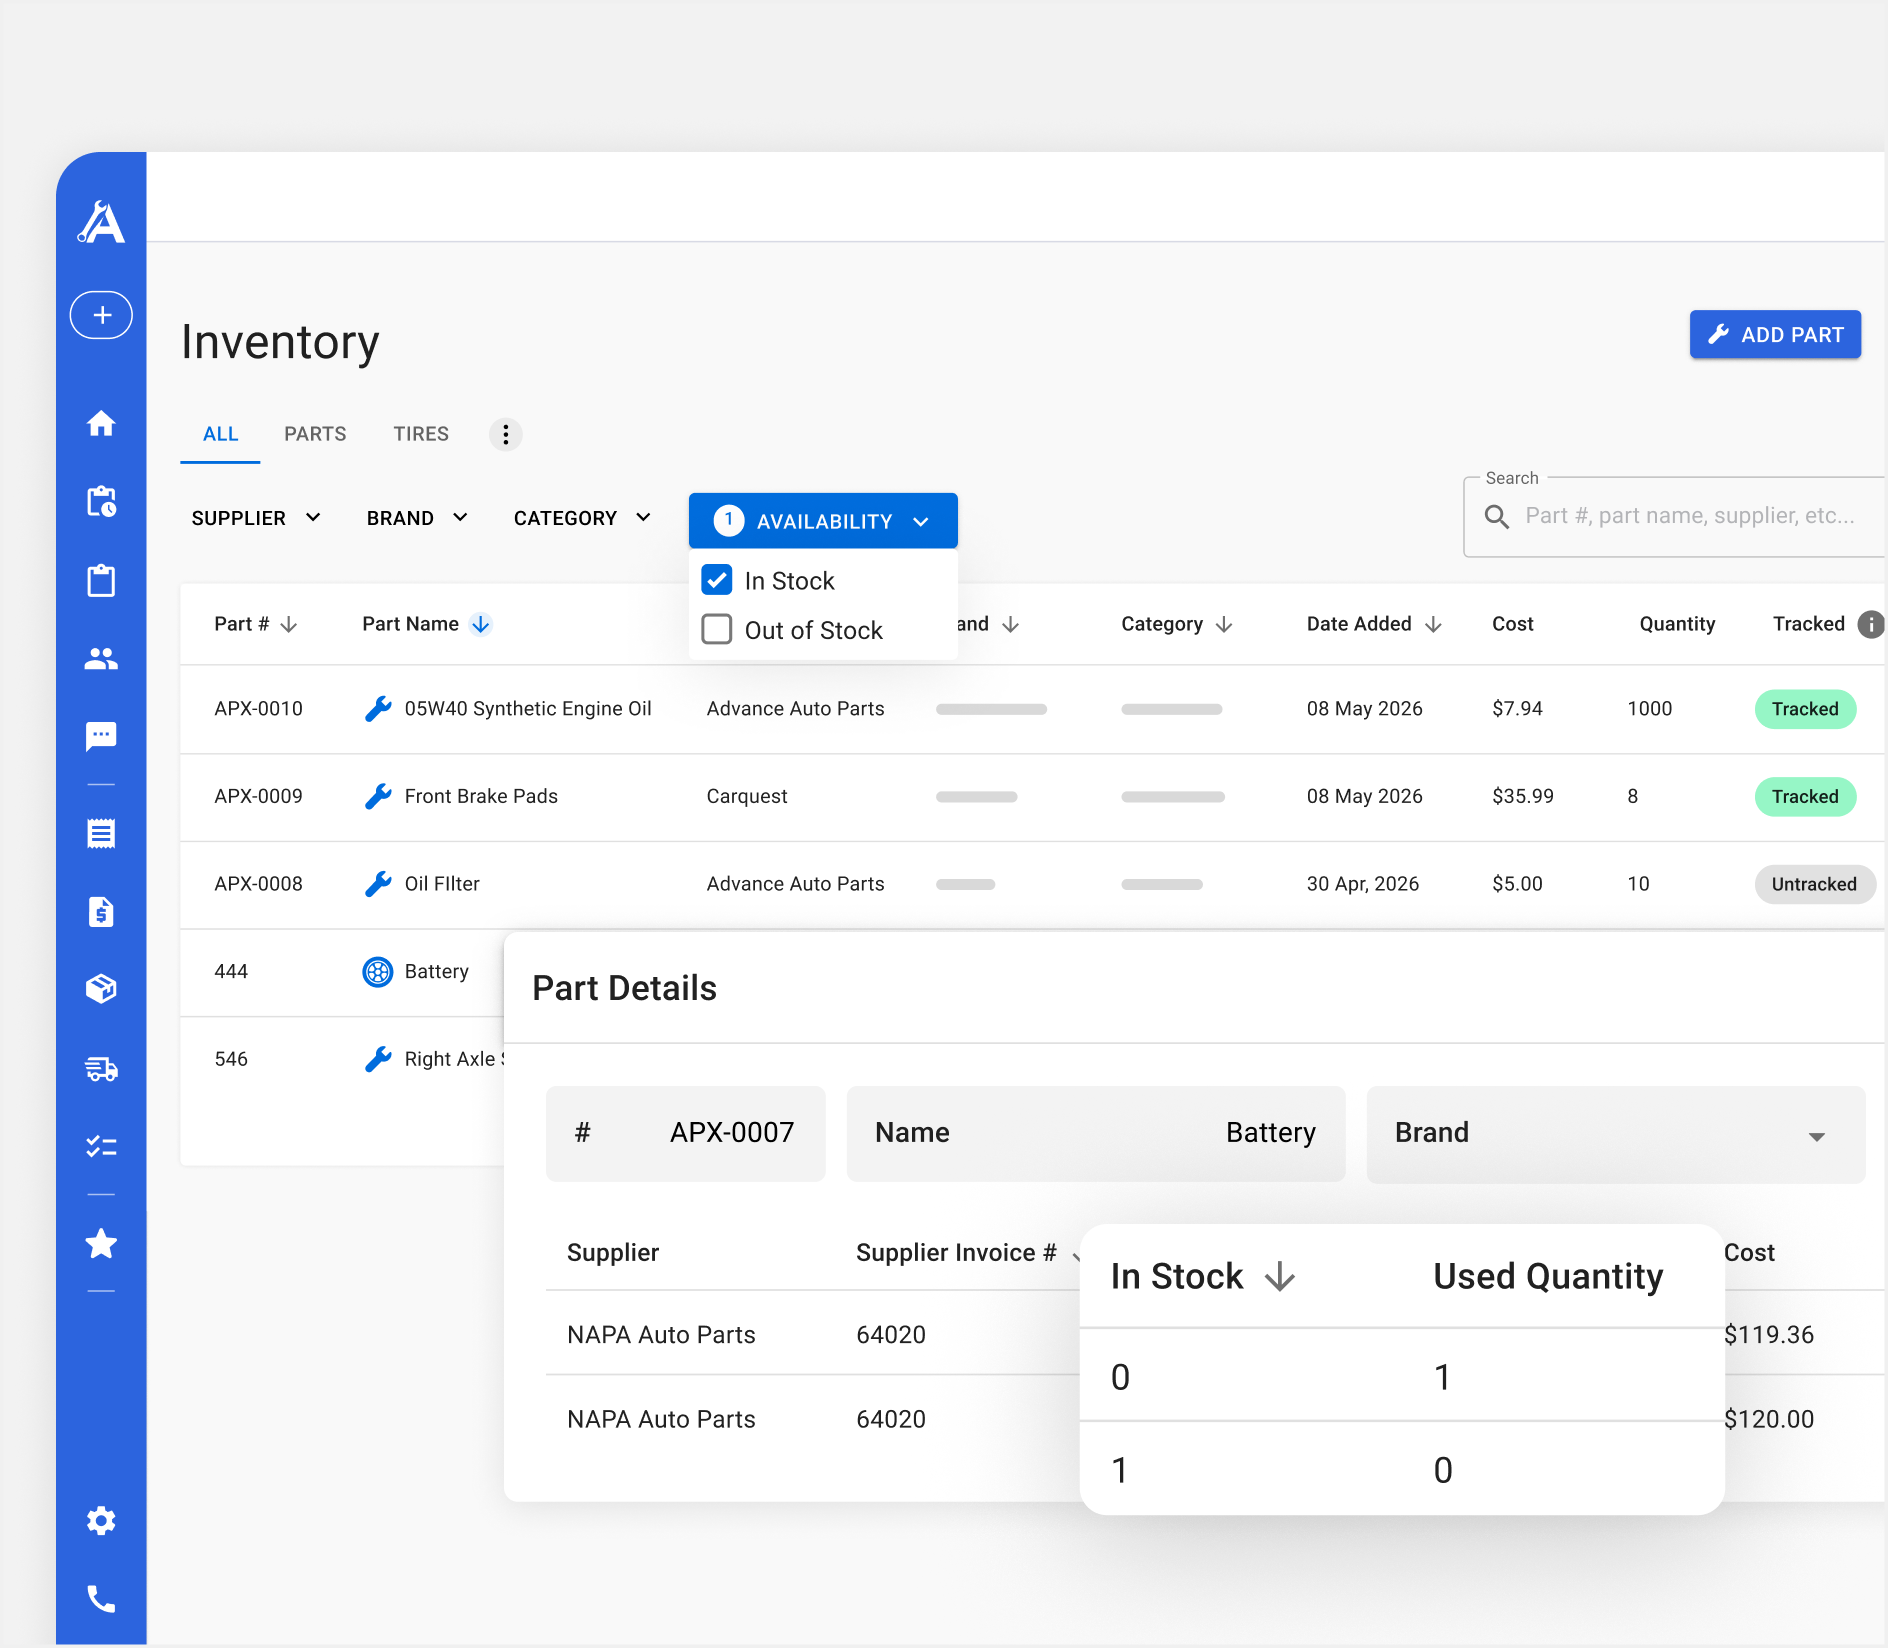Image resolution: width=1888 pixels, height=1648 pixels.
Task: Sort by Date Added column arrow
Action: pos(1433,624)
